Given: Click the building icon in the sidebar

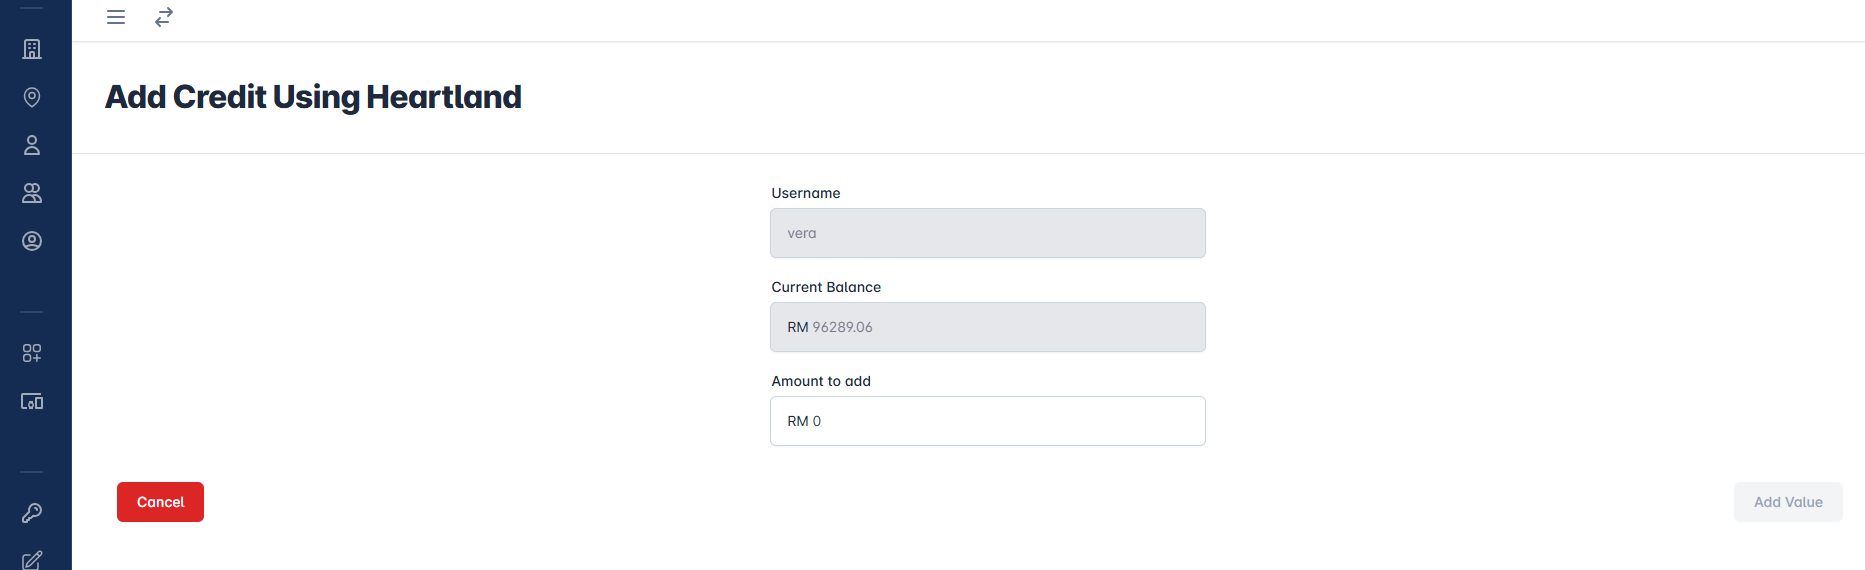Looking at the screenshot, I should tap(32, 49).
